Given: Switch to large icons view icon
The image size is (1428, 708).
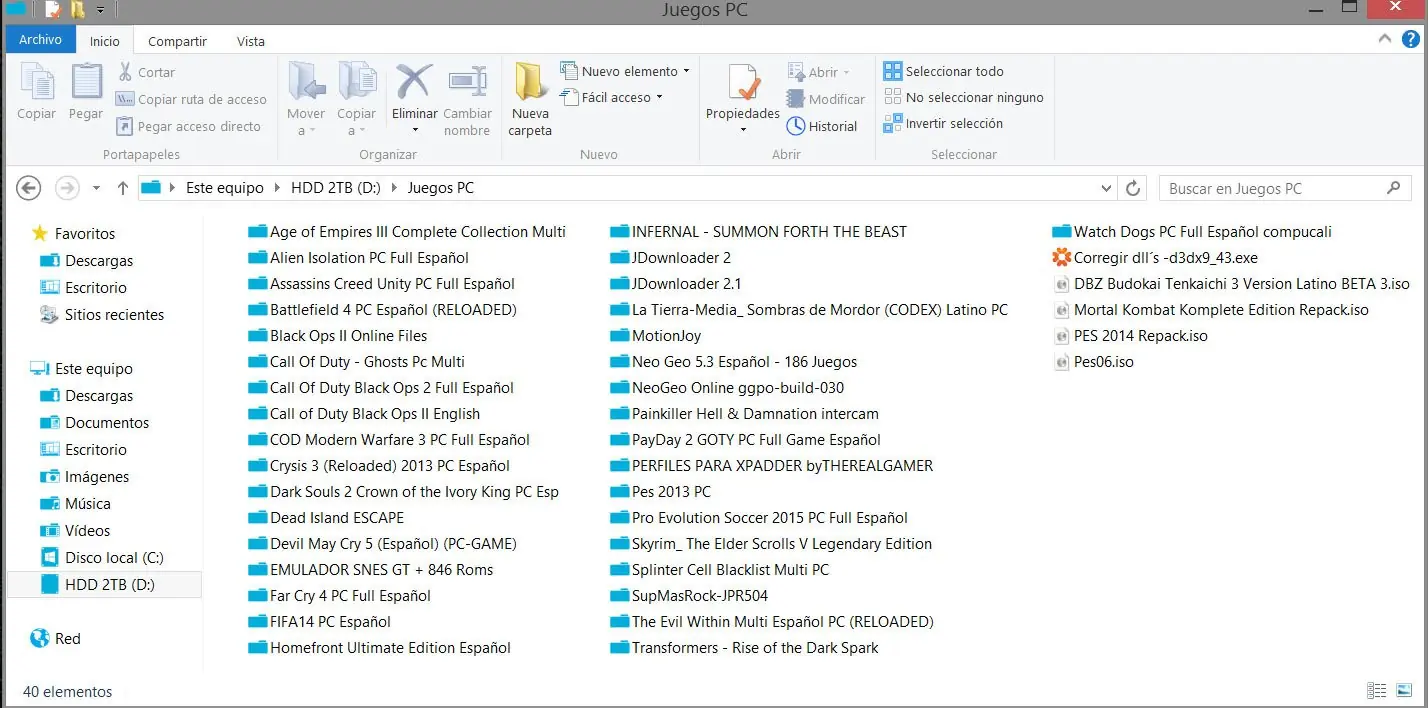Looking at the screenshot, I should tap(1404, 691).
